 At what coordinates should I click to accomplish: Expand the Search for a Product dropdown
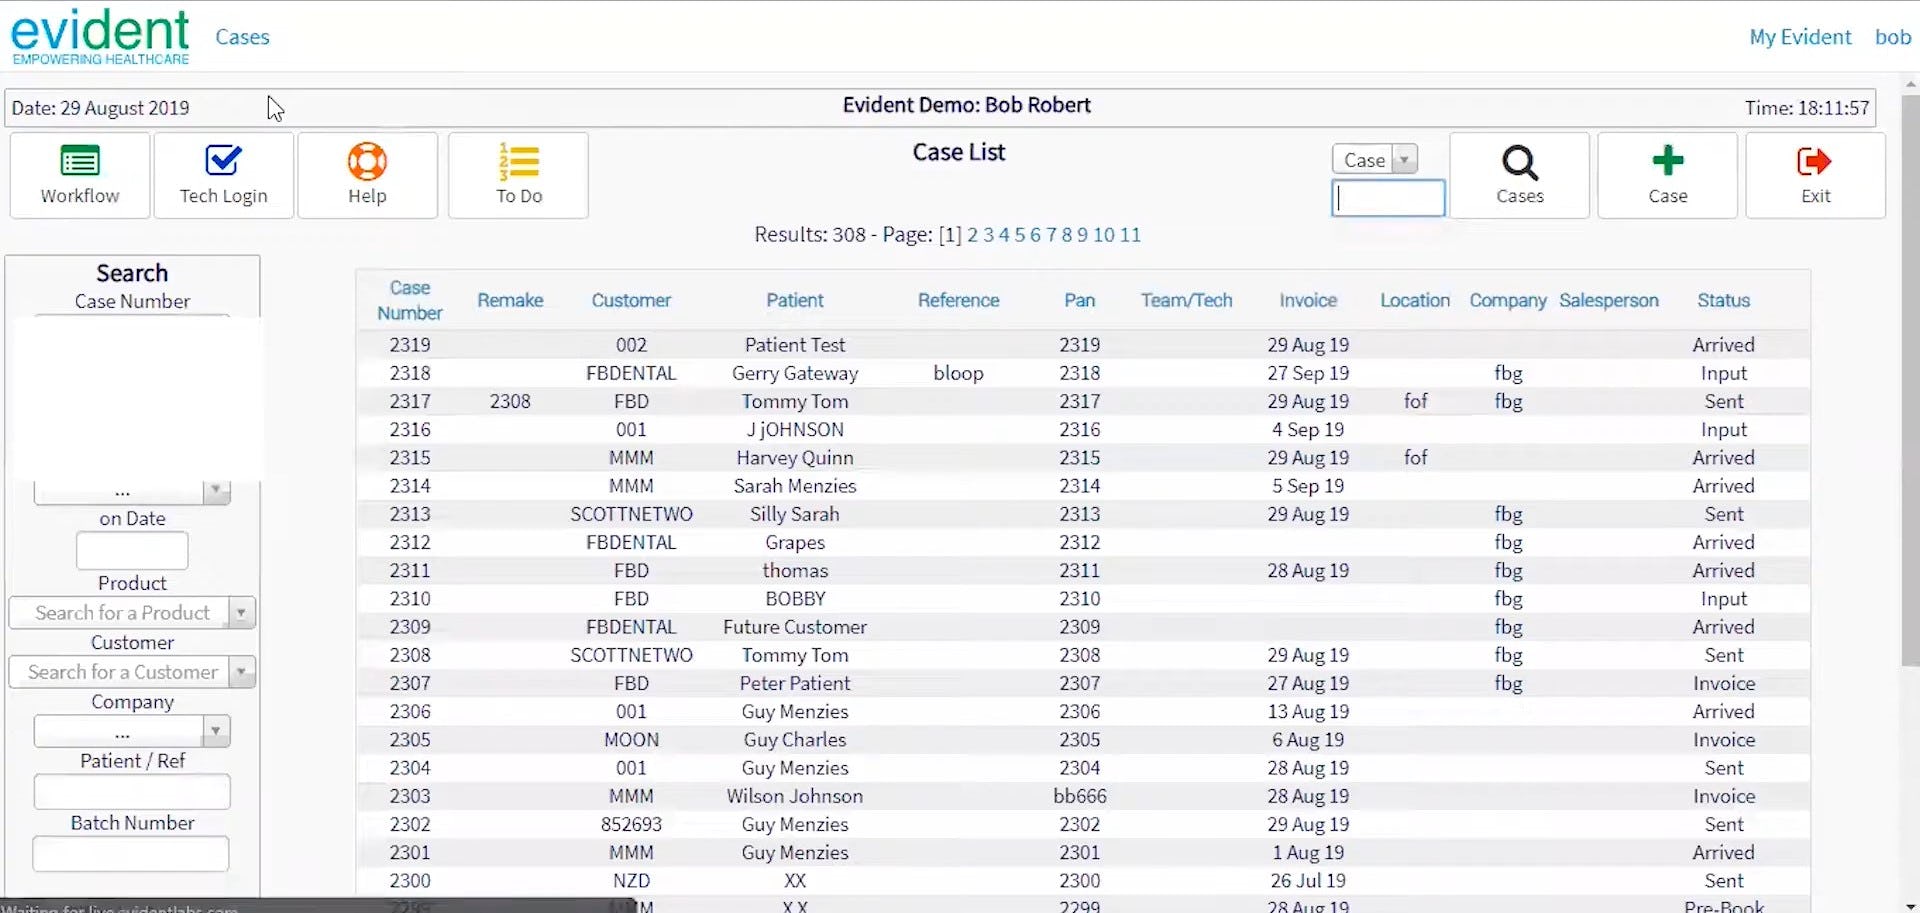[x=241, y=612]
